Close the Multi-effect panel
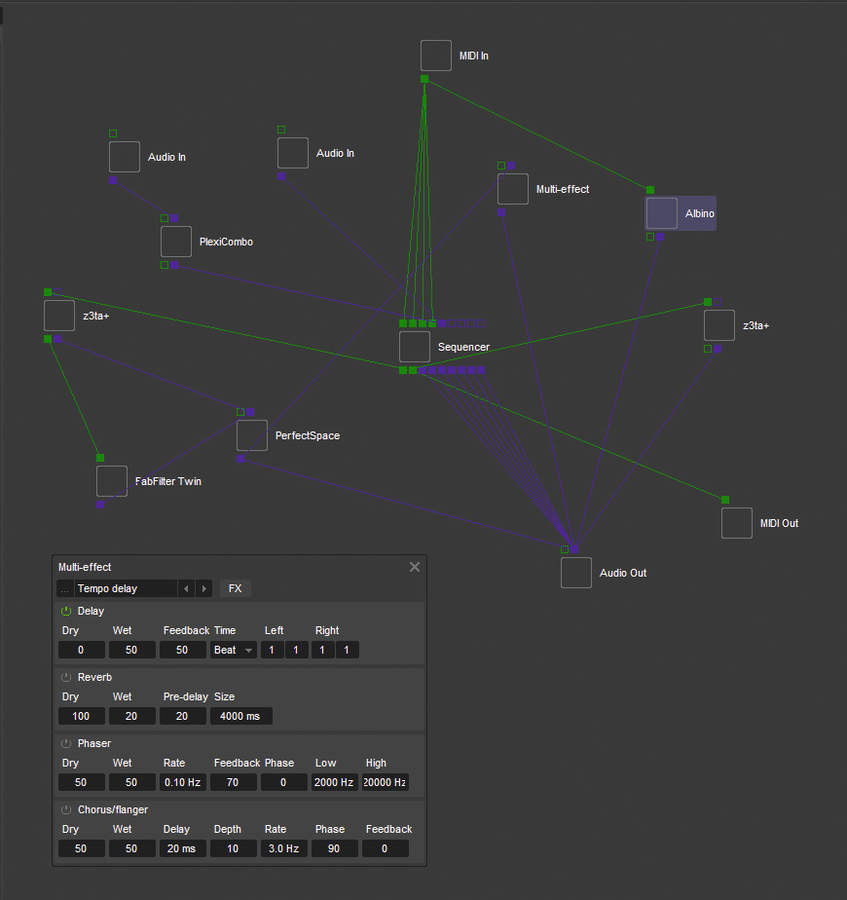Screen dimensions: 847x900 click(x=414, y=567)
